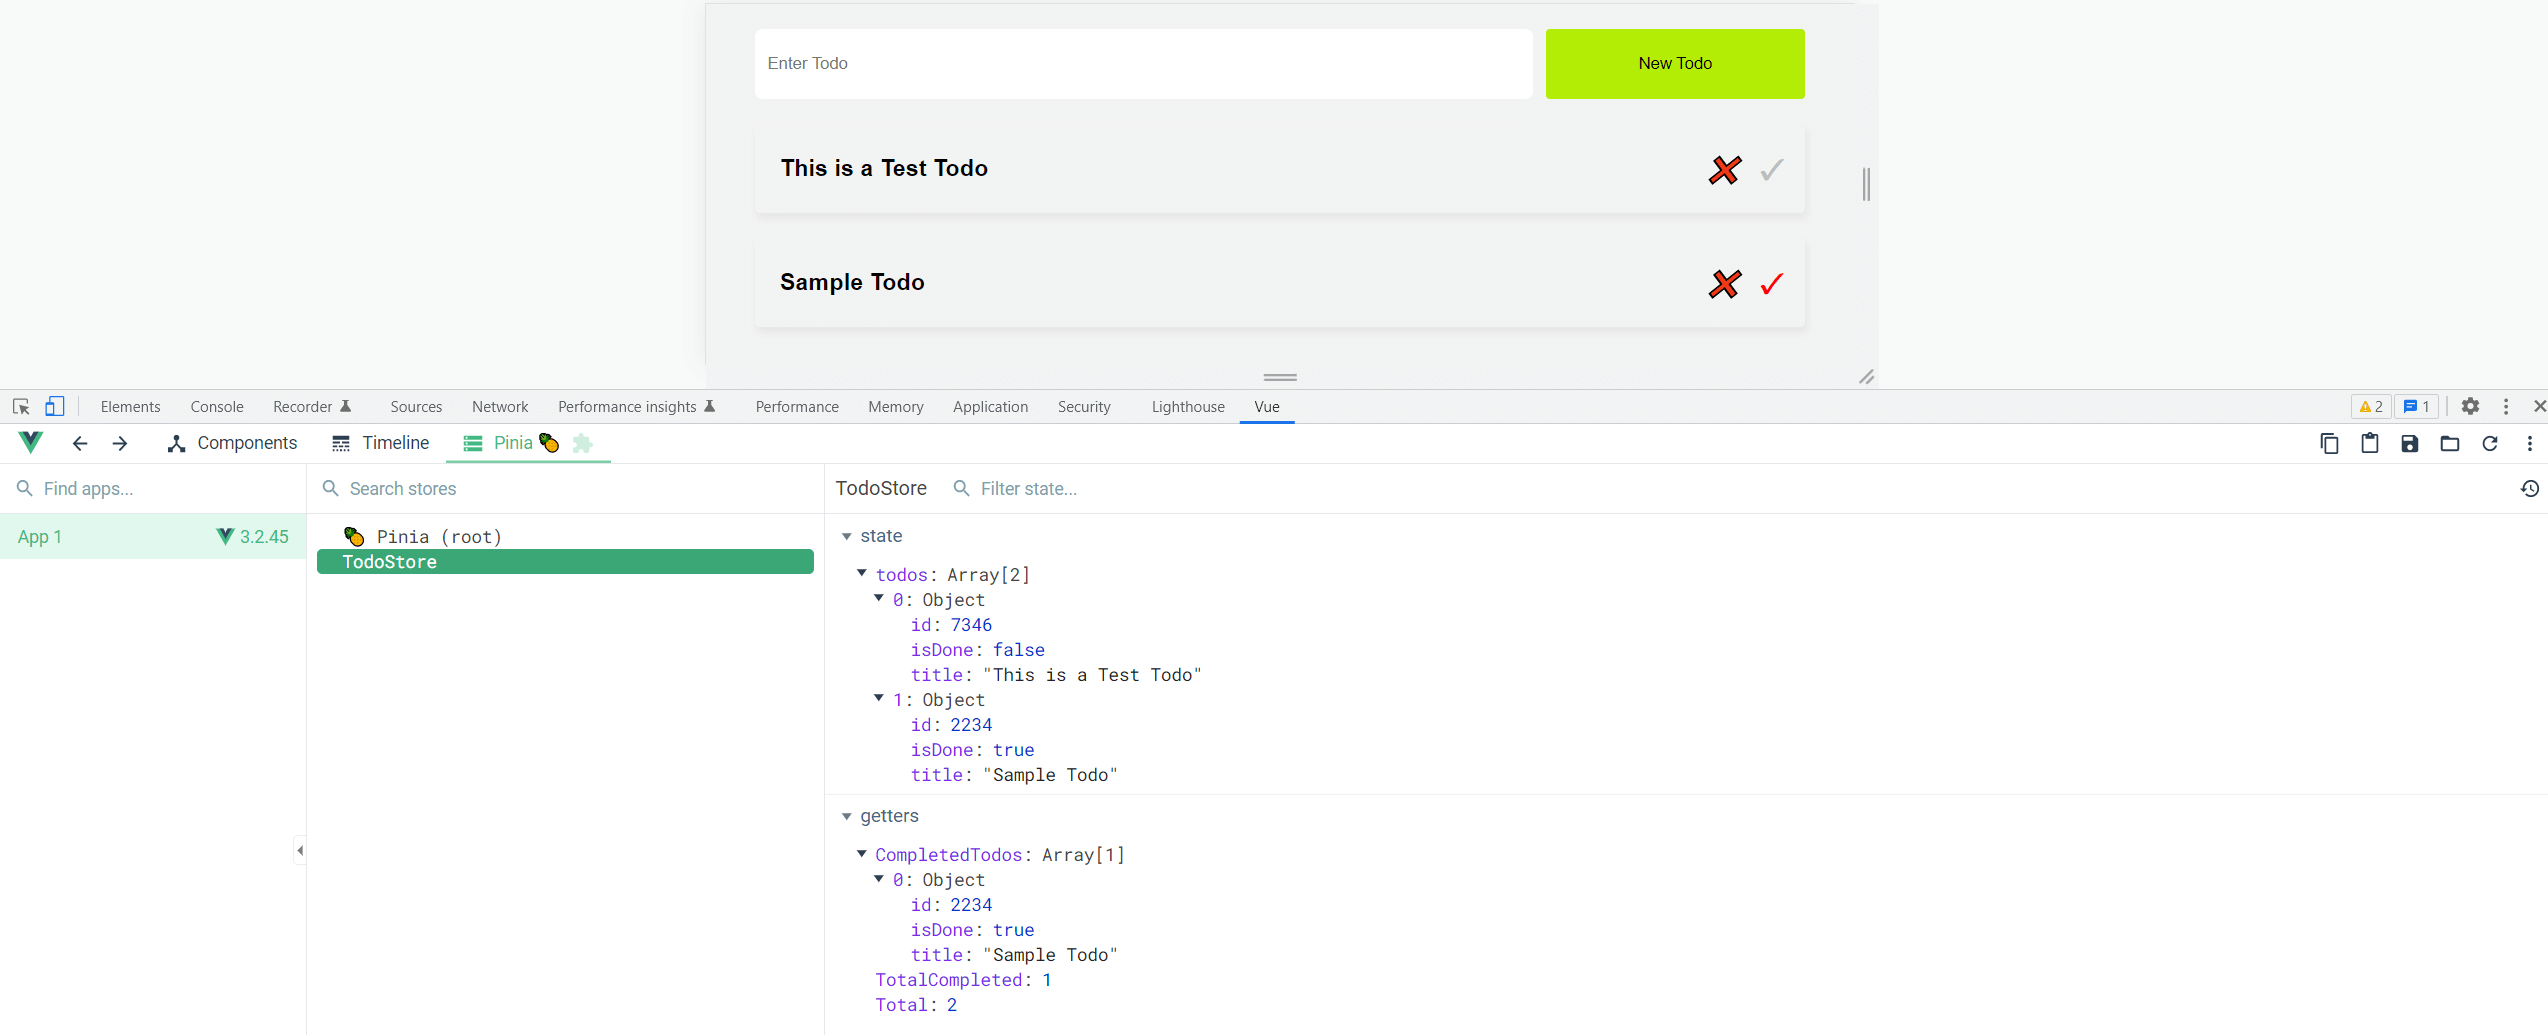The height and width of the screenshot is (1035, 2548).
Task: Open the Console panel in DevTools
Action: click(x=216, y=406)
